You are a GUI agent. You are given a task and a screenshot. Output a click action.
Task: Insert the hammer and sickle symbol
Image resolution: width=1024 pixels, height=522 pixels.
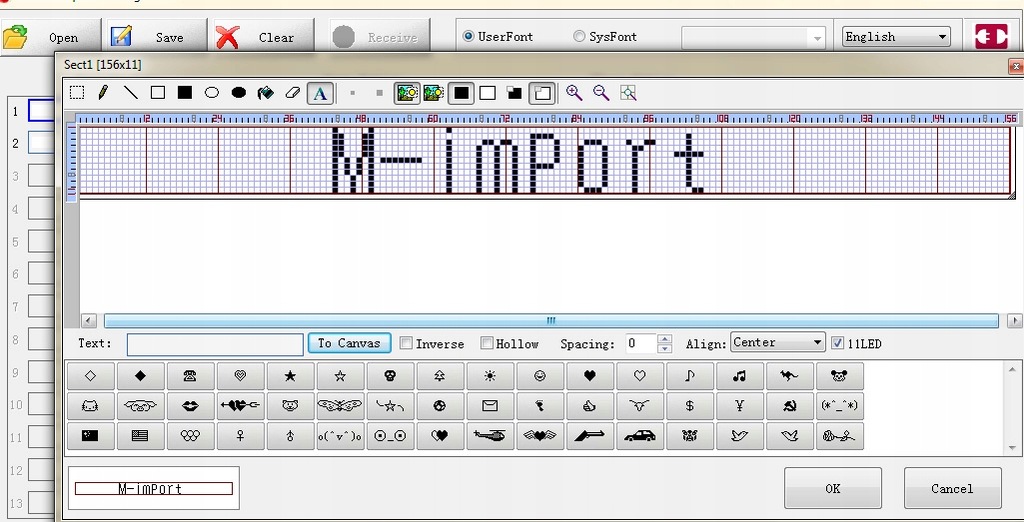pos(790,406)
